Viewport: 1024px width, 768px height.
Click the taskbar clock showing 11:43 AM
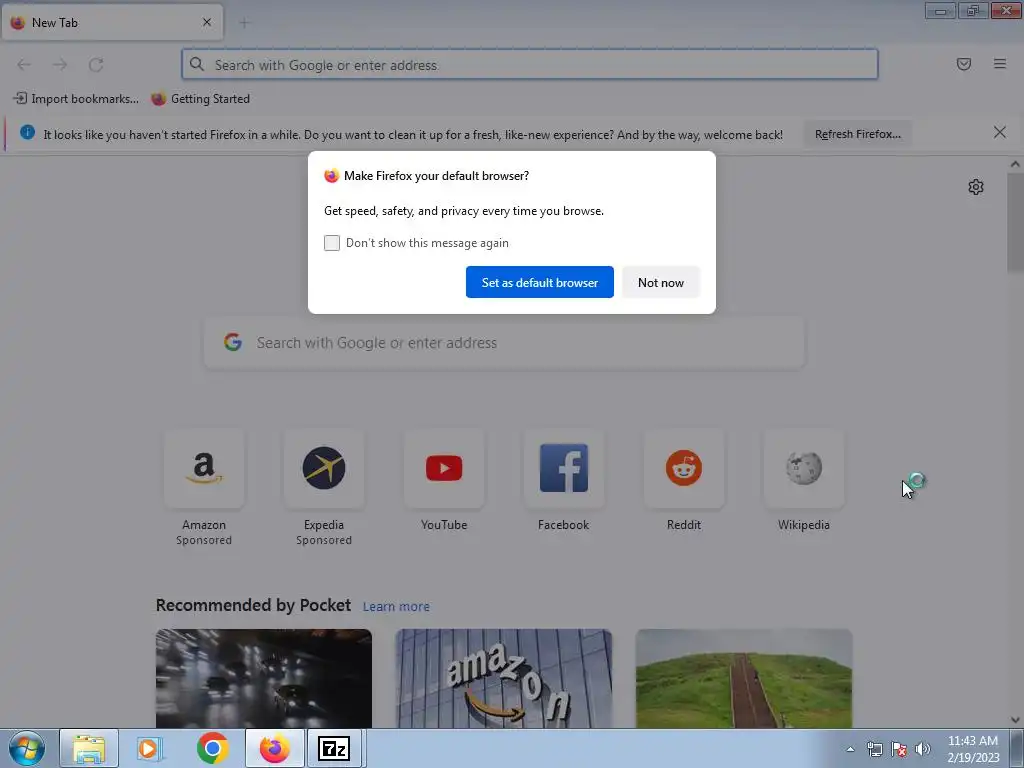[x=973, y=749]
